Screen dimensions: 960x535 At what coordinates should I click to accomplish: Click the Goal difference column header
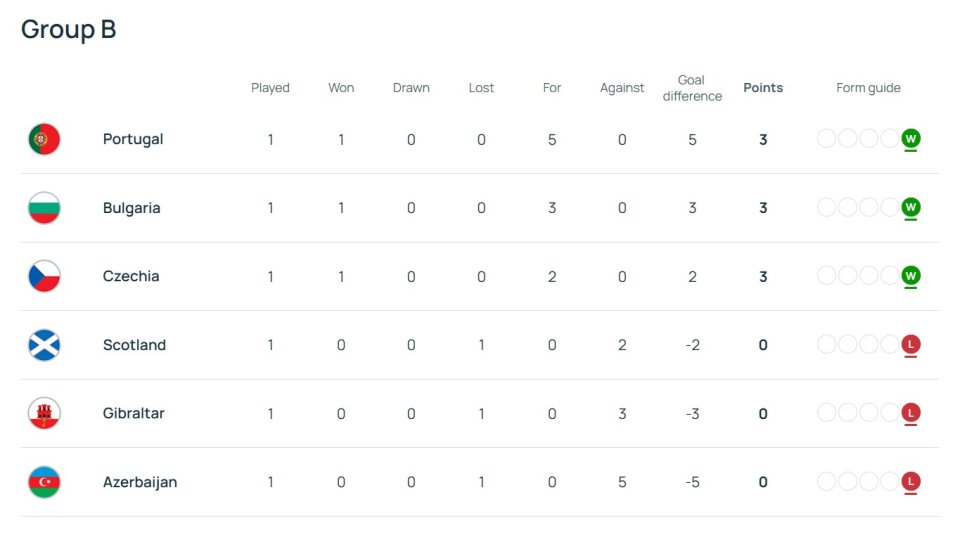coord(692,88)
